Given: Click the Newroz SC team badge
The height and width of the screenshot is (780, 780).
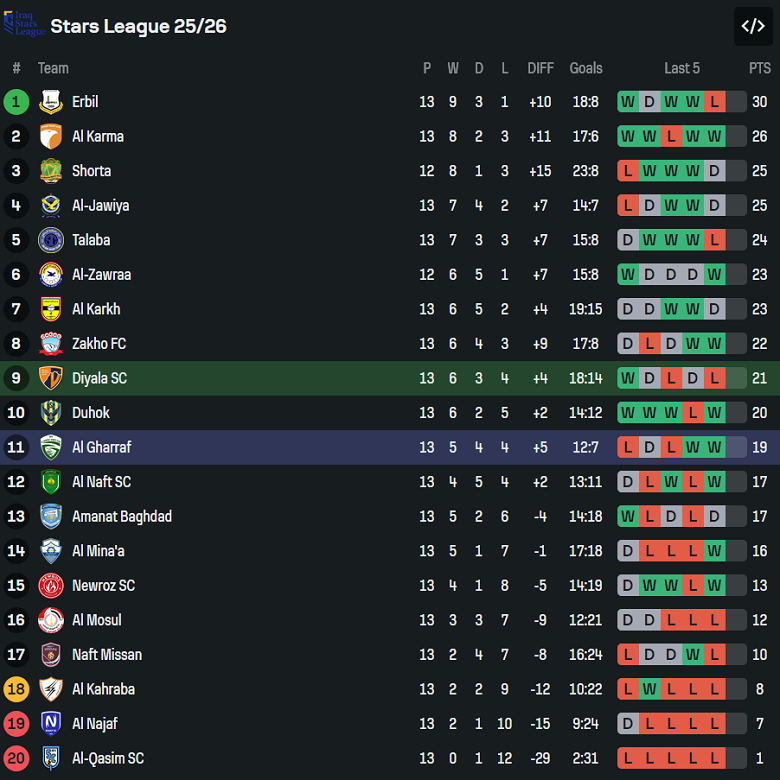Looking at the screenshot, I should point(51,585).
